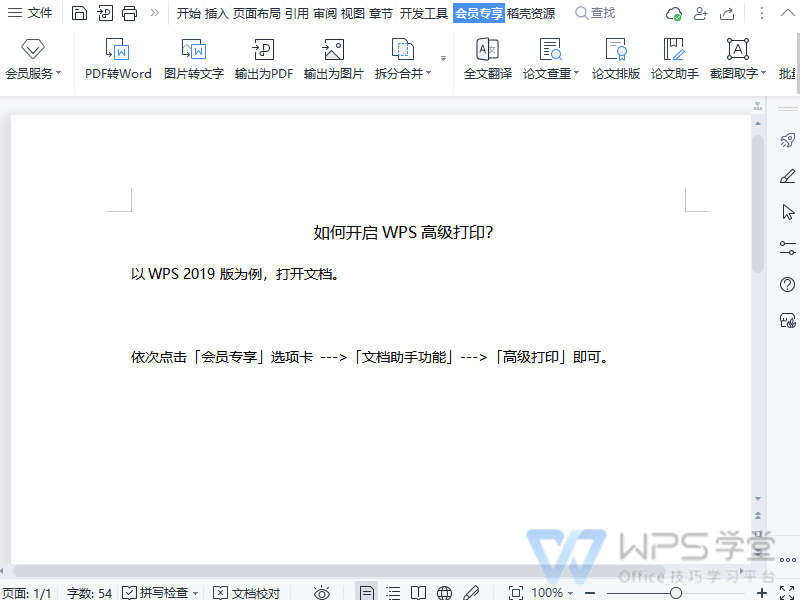The width and height of the screenshot is (800, 600).
Task: Click the 论文助手 icon
Action: pos(674,50)
